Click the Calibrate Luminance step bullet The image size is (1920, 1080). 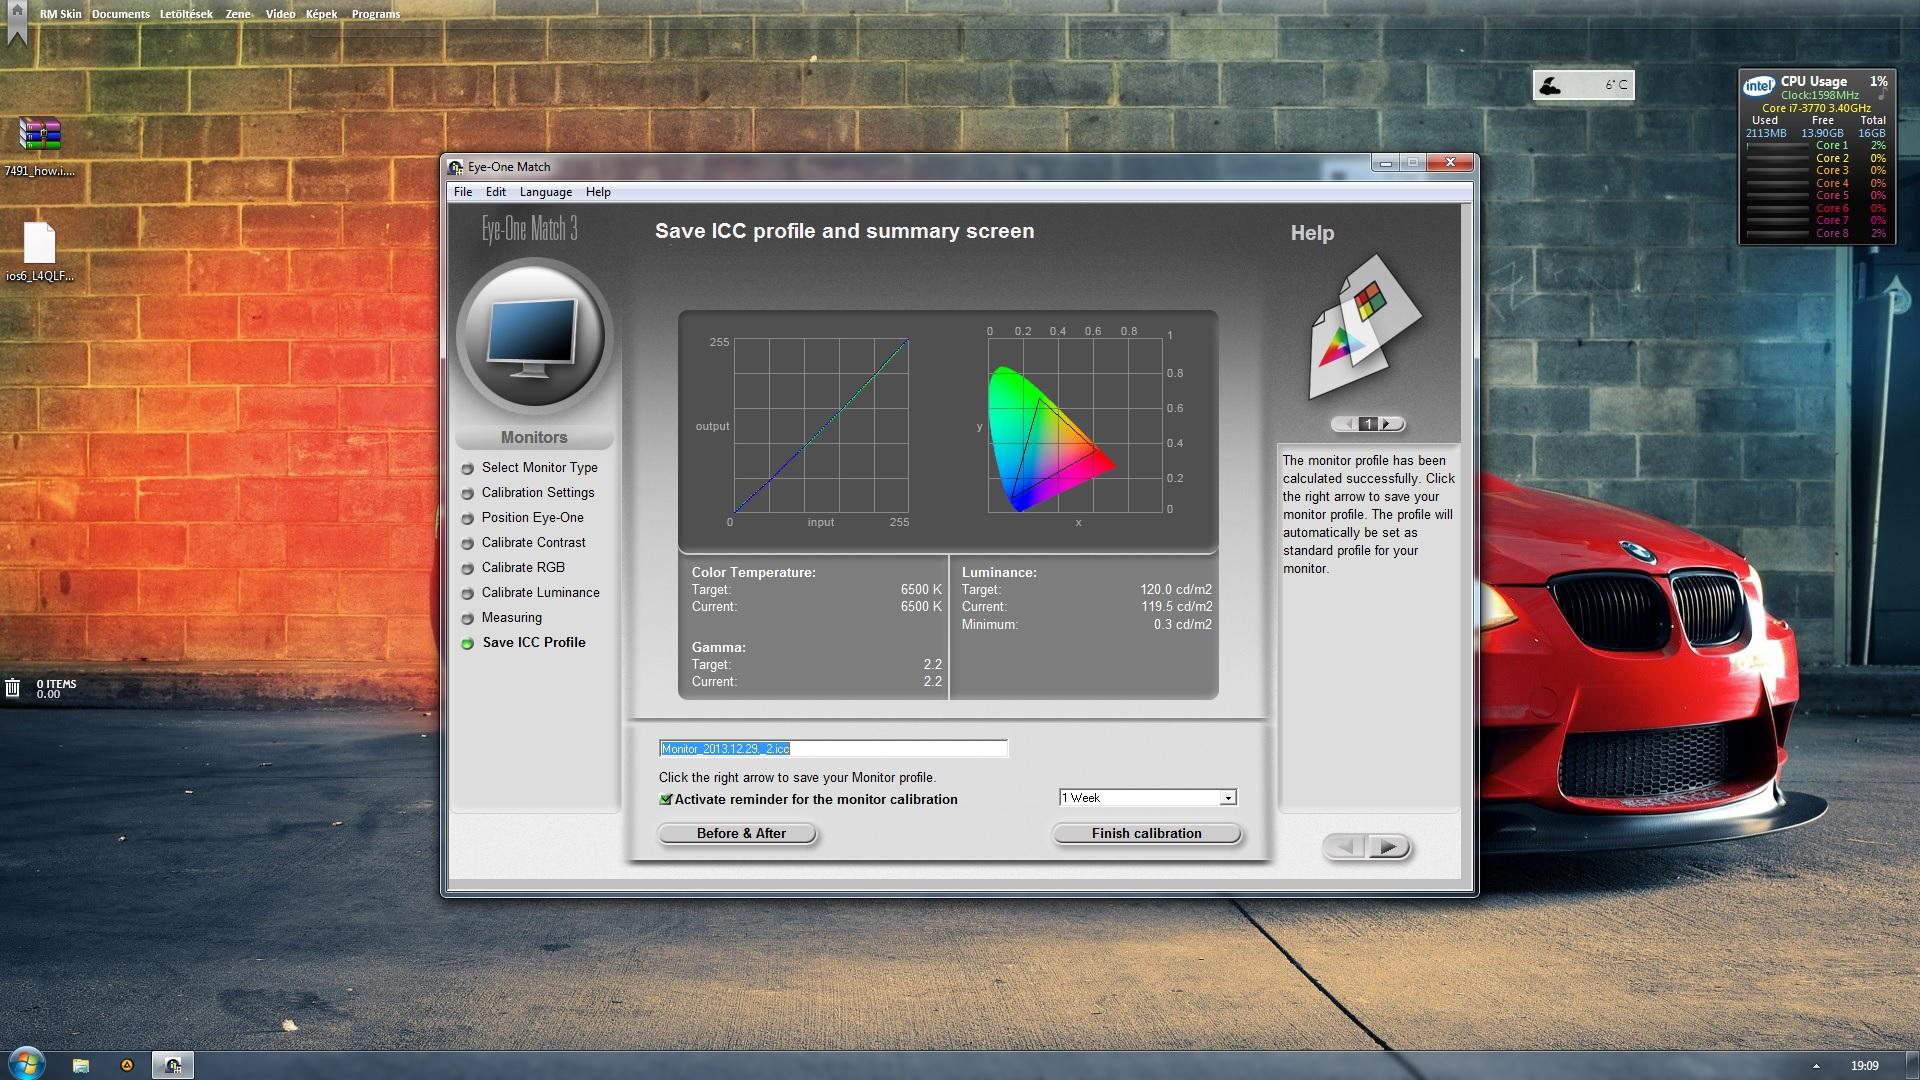pyautogui.click(x=467, y=594)
